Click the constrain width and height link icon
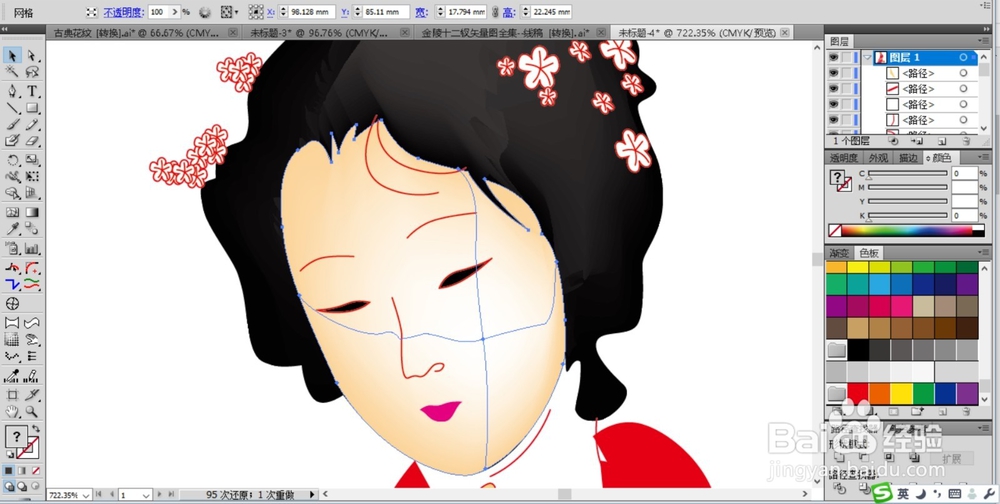Screen dimensions: 1000x504 point(495,12)
